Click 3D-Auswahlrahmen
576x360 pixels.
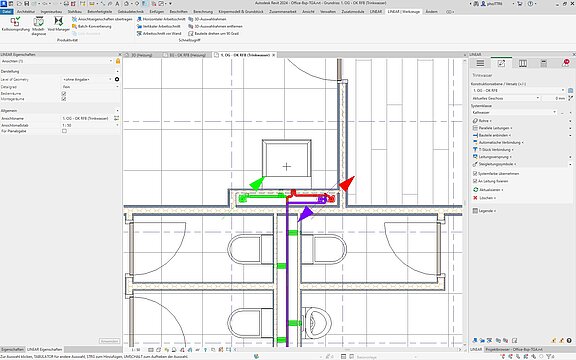click(207, 19)
